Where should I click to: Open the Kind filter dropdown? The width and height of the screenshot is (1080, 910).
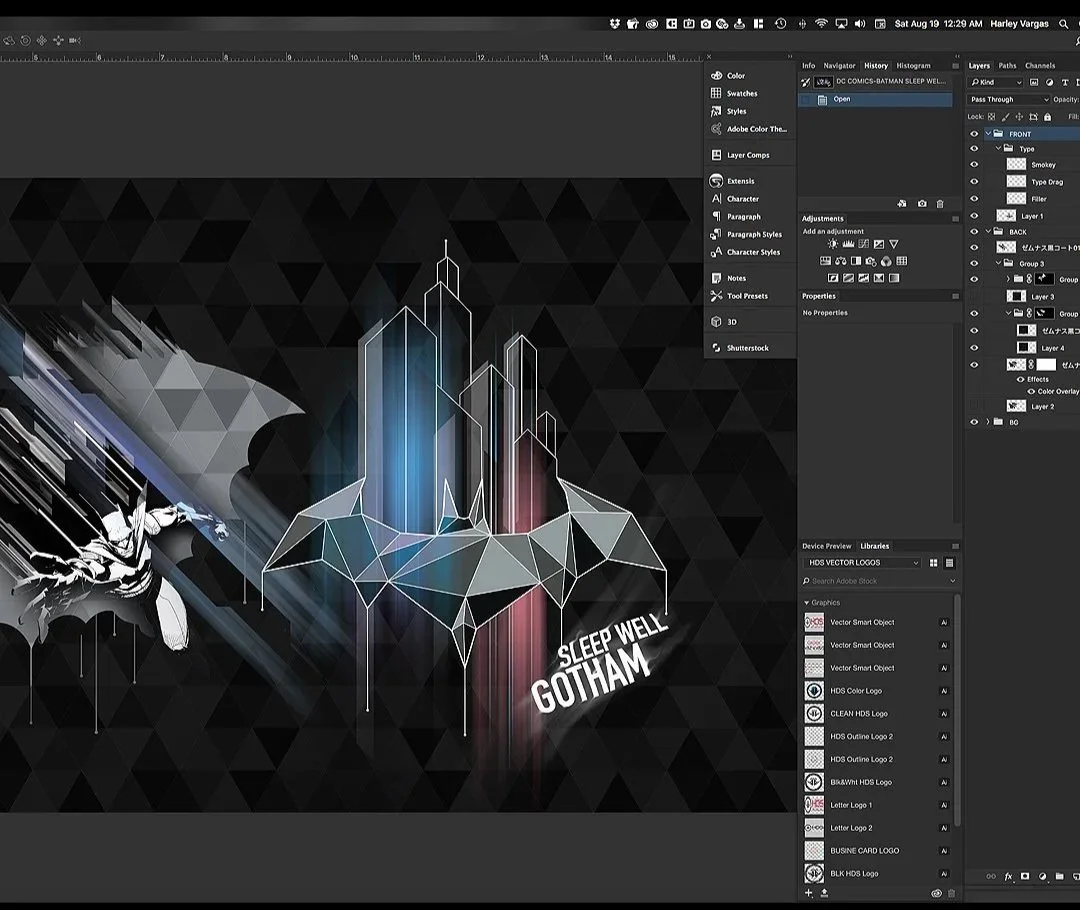click(995, 82)
